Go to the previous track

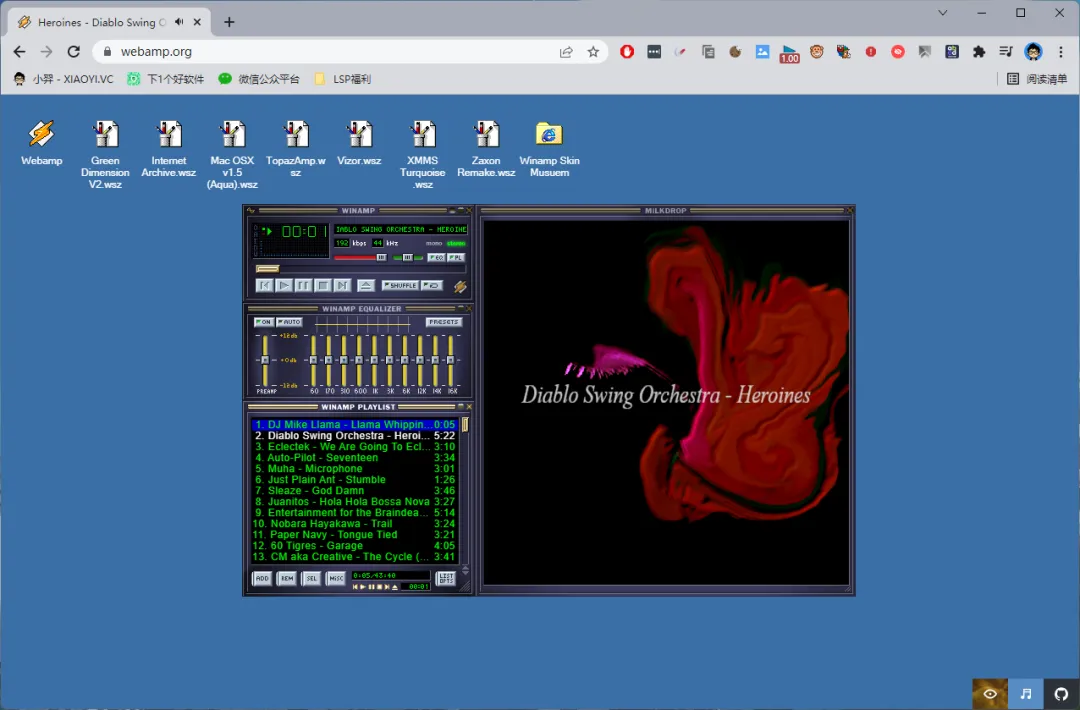[x=265, y=285]
